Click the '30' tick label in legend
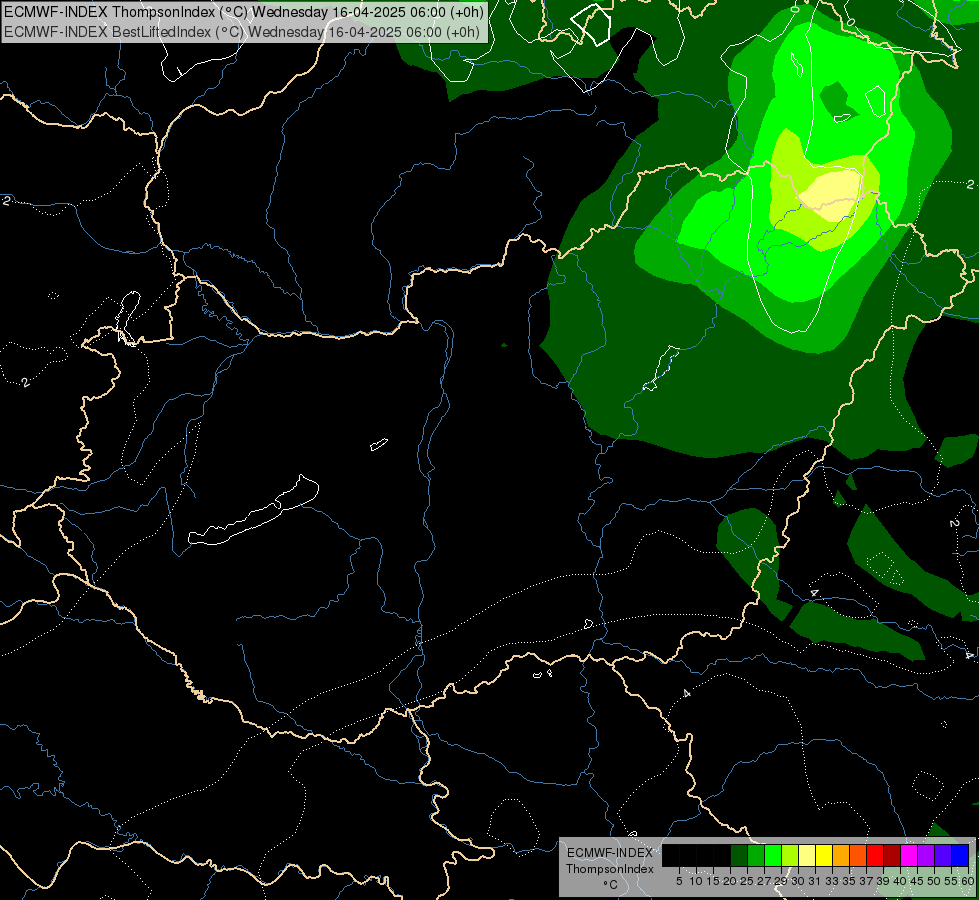The image size is (979, 900). coord(799,881)
